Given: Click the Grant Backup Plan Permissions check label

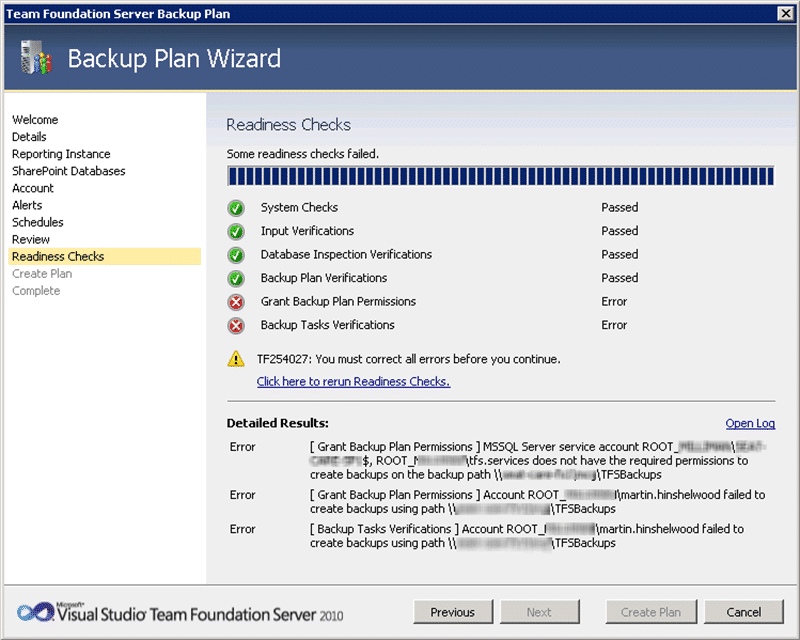Looking at the screenshot, I should (338, 302).
